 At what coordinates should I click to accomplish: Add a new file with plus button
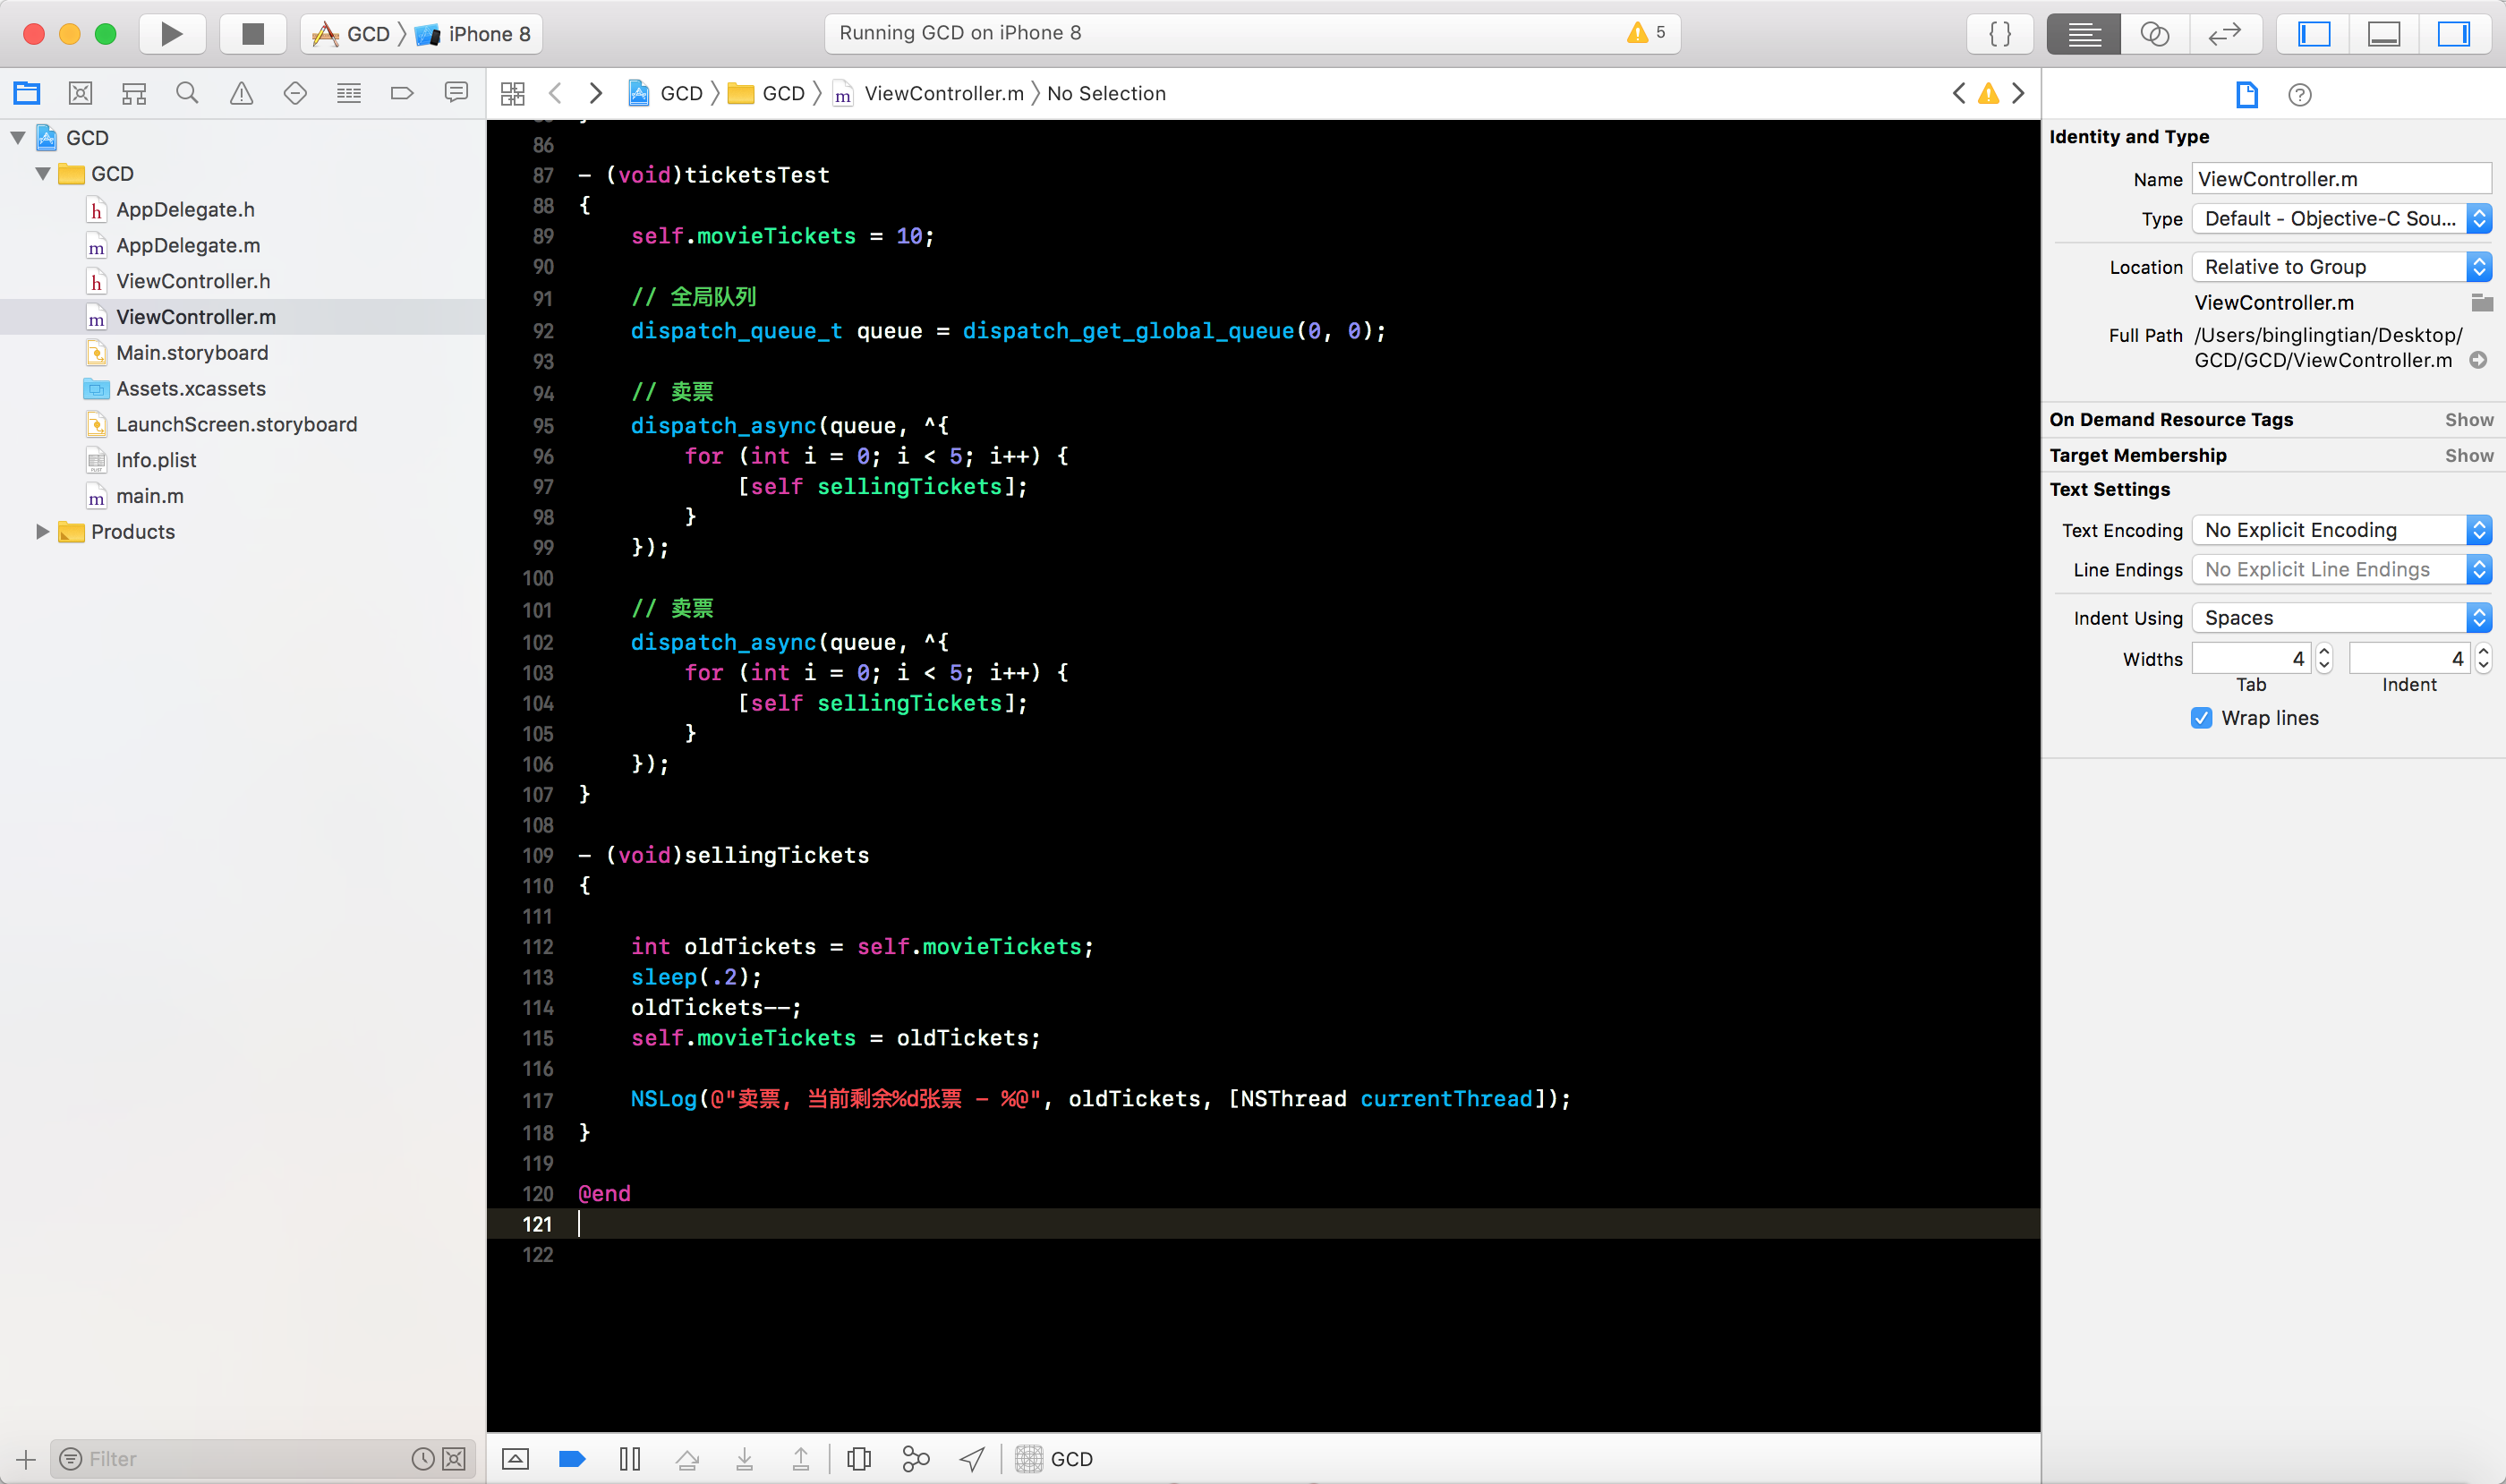tap(26, 1459)
